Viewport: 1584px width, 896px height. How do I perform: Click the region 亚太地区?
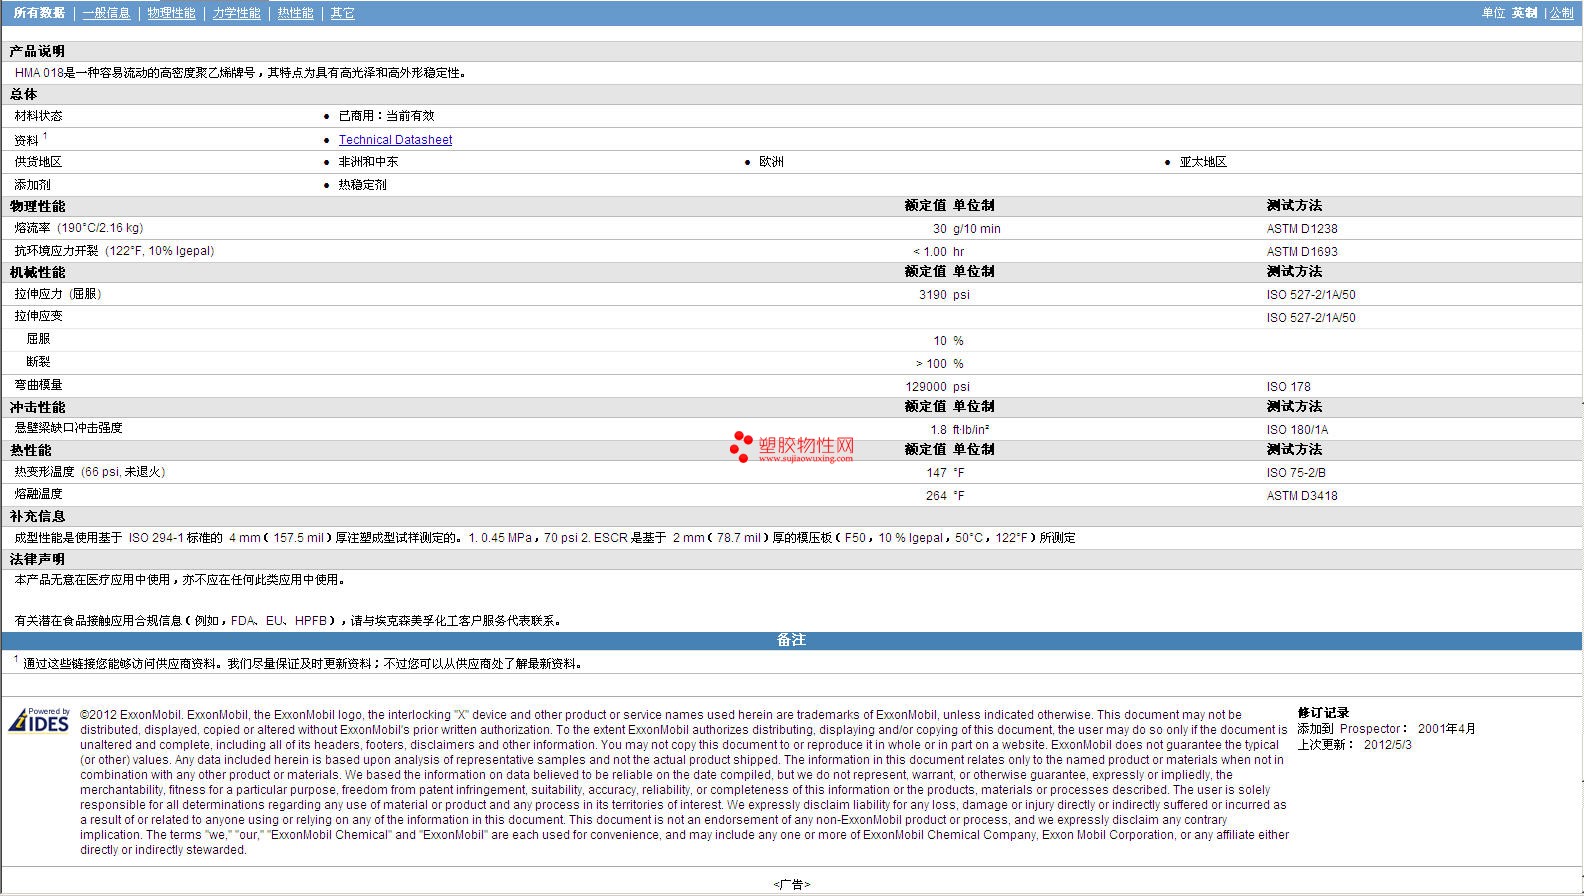[1203, 162]
